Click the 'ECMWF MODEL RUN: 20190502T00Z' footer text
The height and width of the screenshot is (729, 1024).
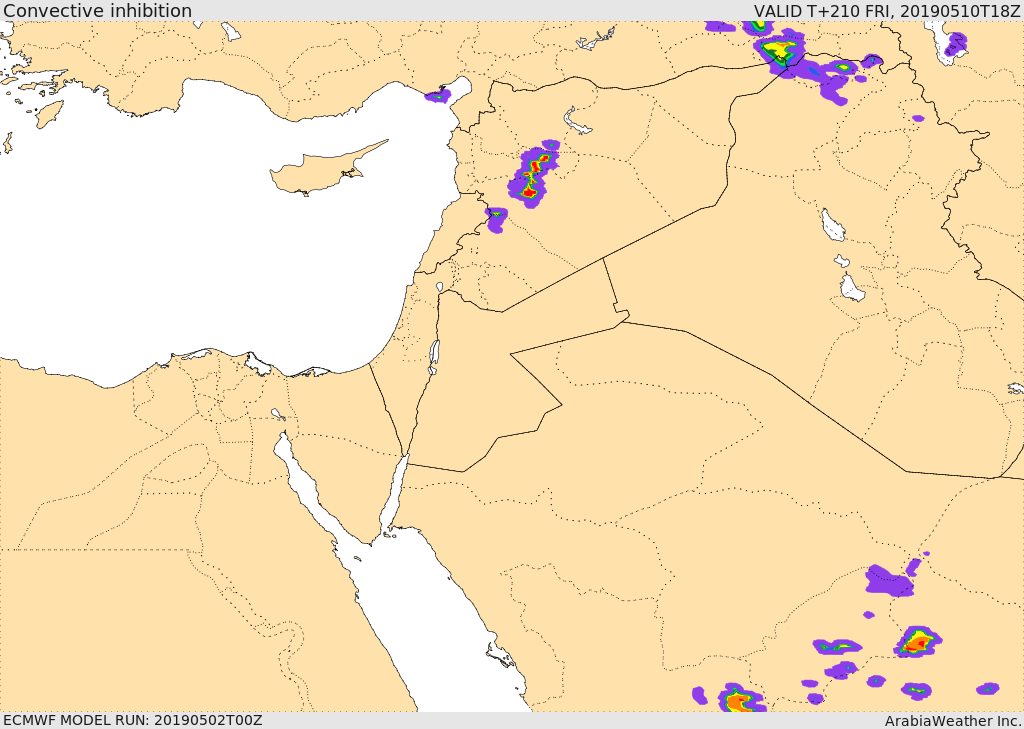pos(133,720)
